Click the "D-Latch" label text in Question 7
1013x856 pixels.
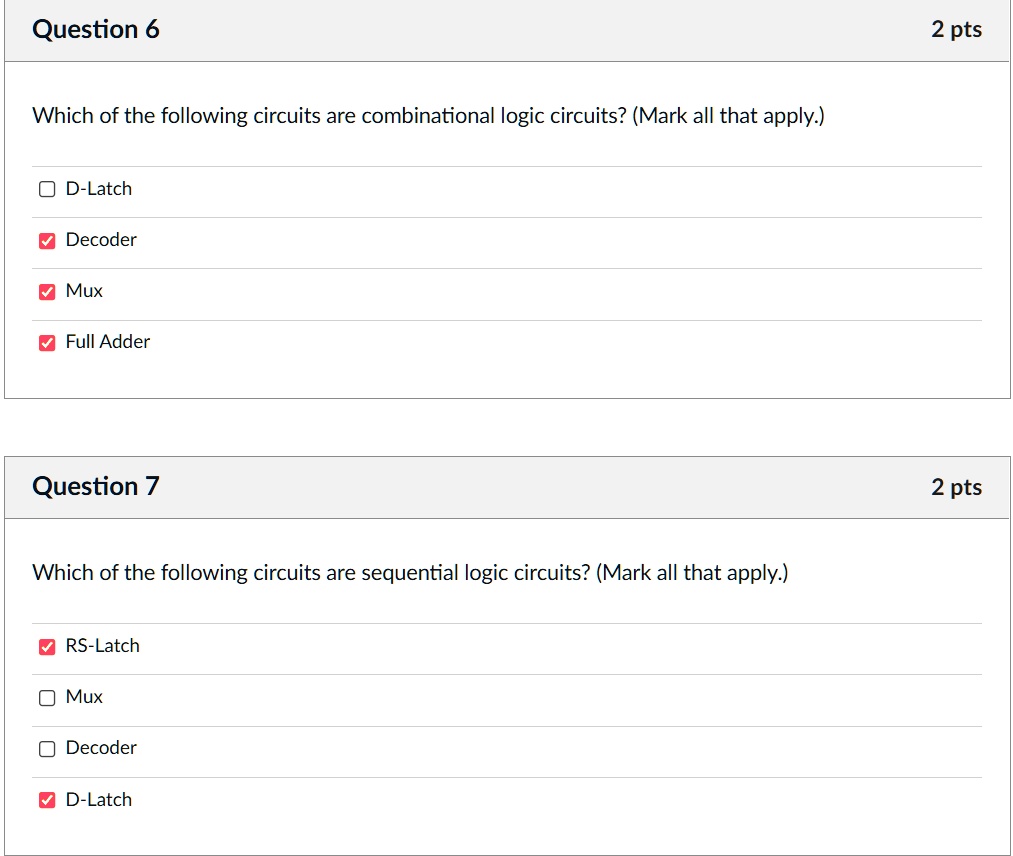tap(98, 800)
